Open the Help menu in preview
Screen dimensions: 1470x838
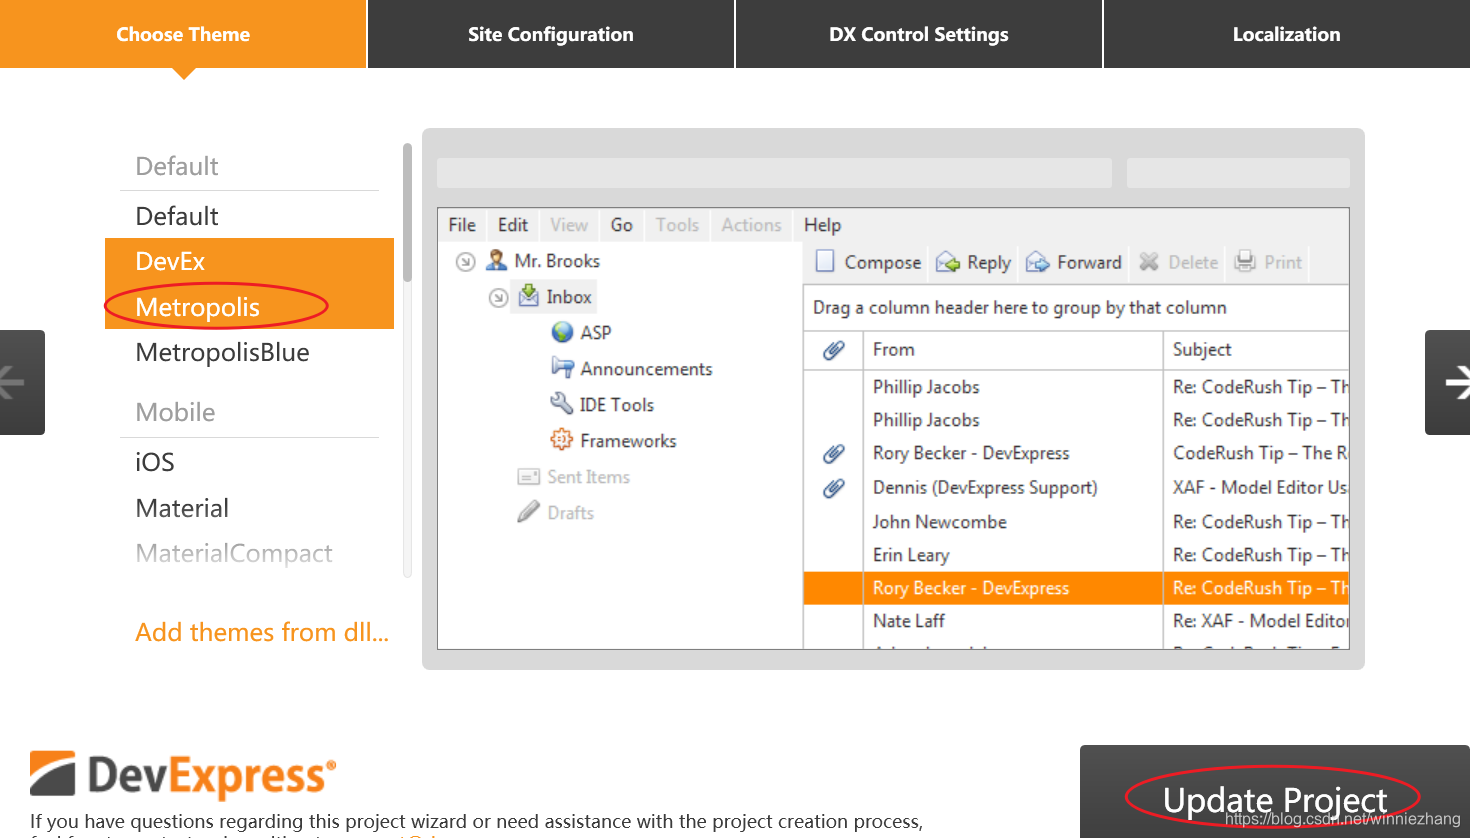[823, 225]
